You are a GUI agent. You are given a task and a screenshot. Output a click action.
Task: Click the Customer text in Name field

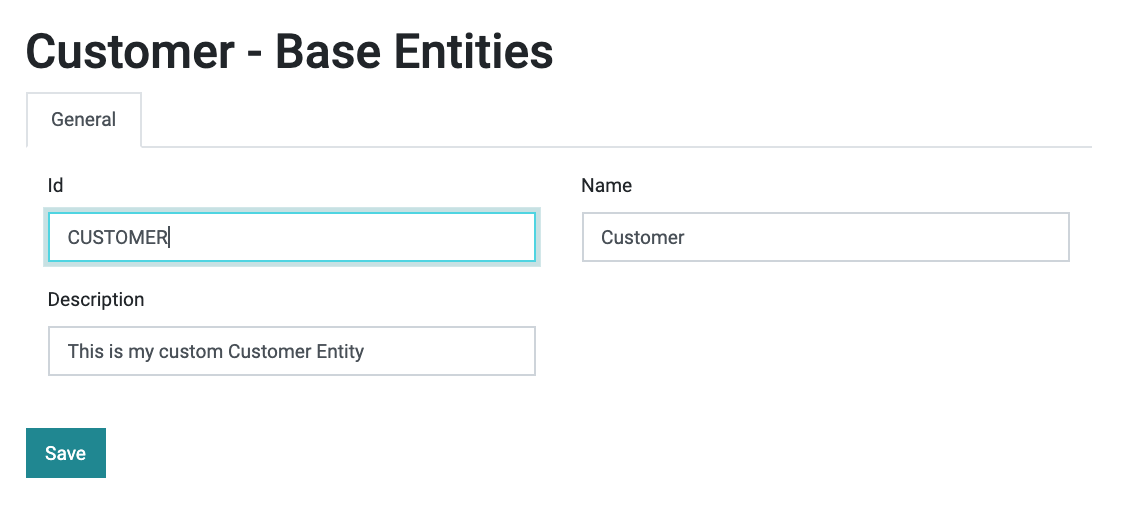pos(643,238)
